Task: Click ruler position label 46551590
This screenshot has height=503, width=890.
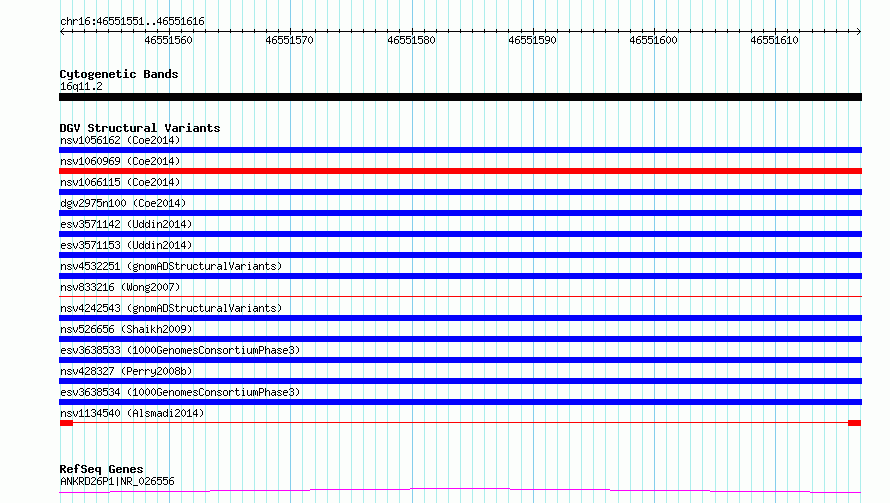Action: click(532, 40)
